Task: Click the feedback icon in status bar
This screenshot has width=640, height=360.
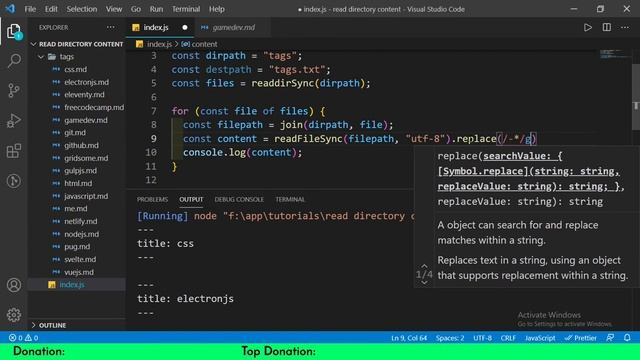Action: click(x=610, y=338)
